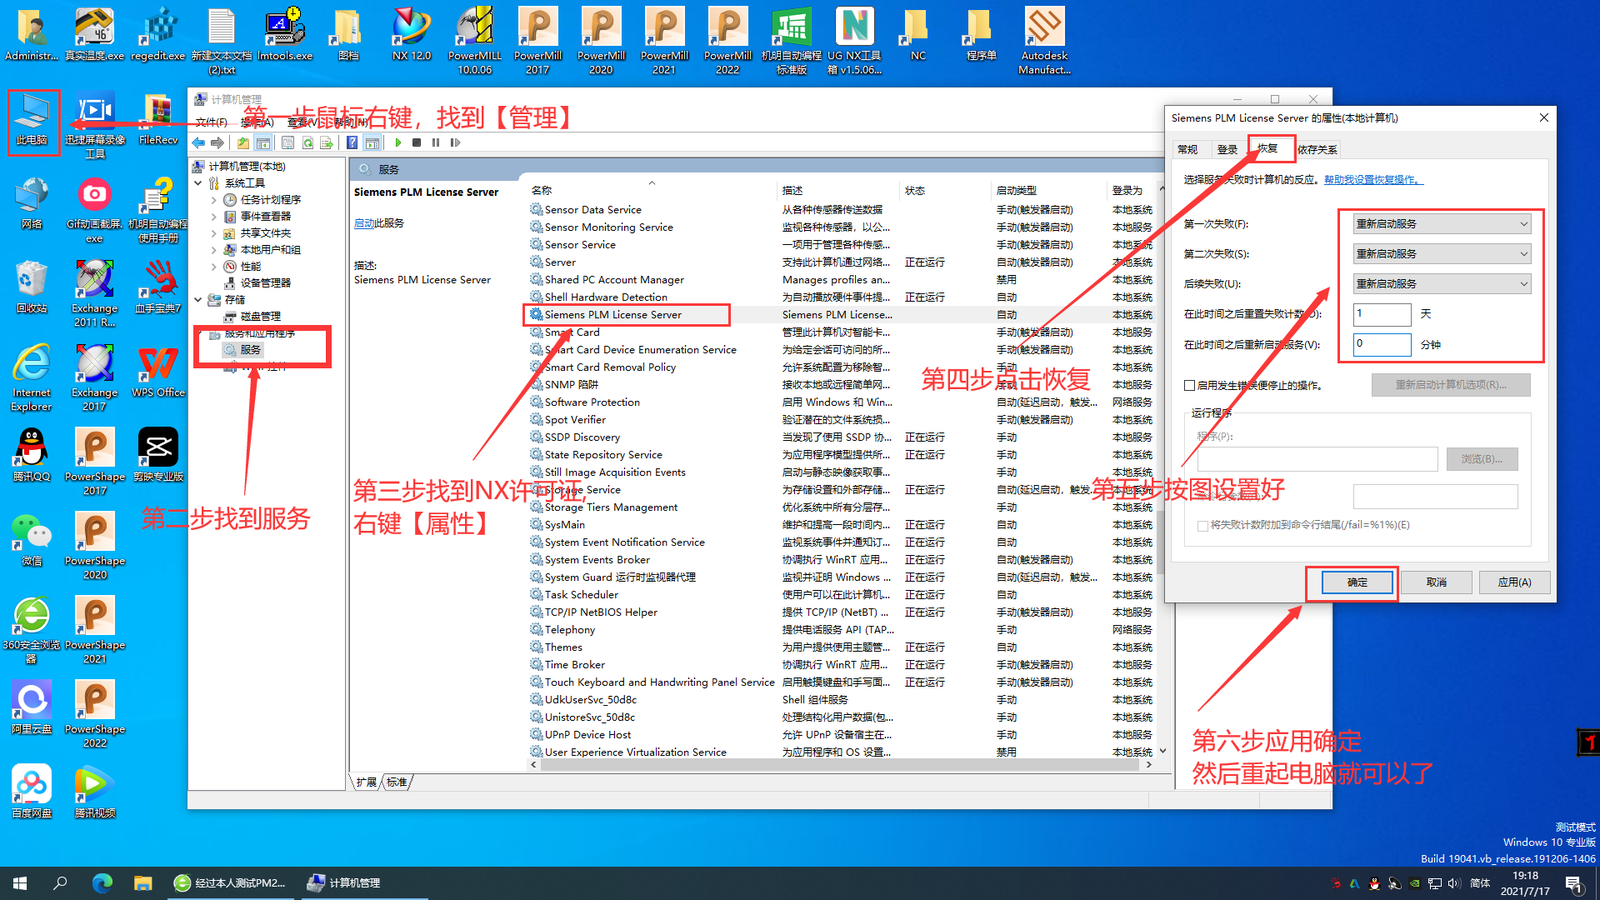Click the Apply (应用) button in properties dialog
This screenshot has width=1600, height=900.
[x=1514, y=582]
